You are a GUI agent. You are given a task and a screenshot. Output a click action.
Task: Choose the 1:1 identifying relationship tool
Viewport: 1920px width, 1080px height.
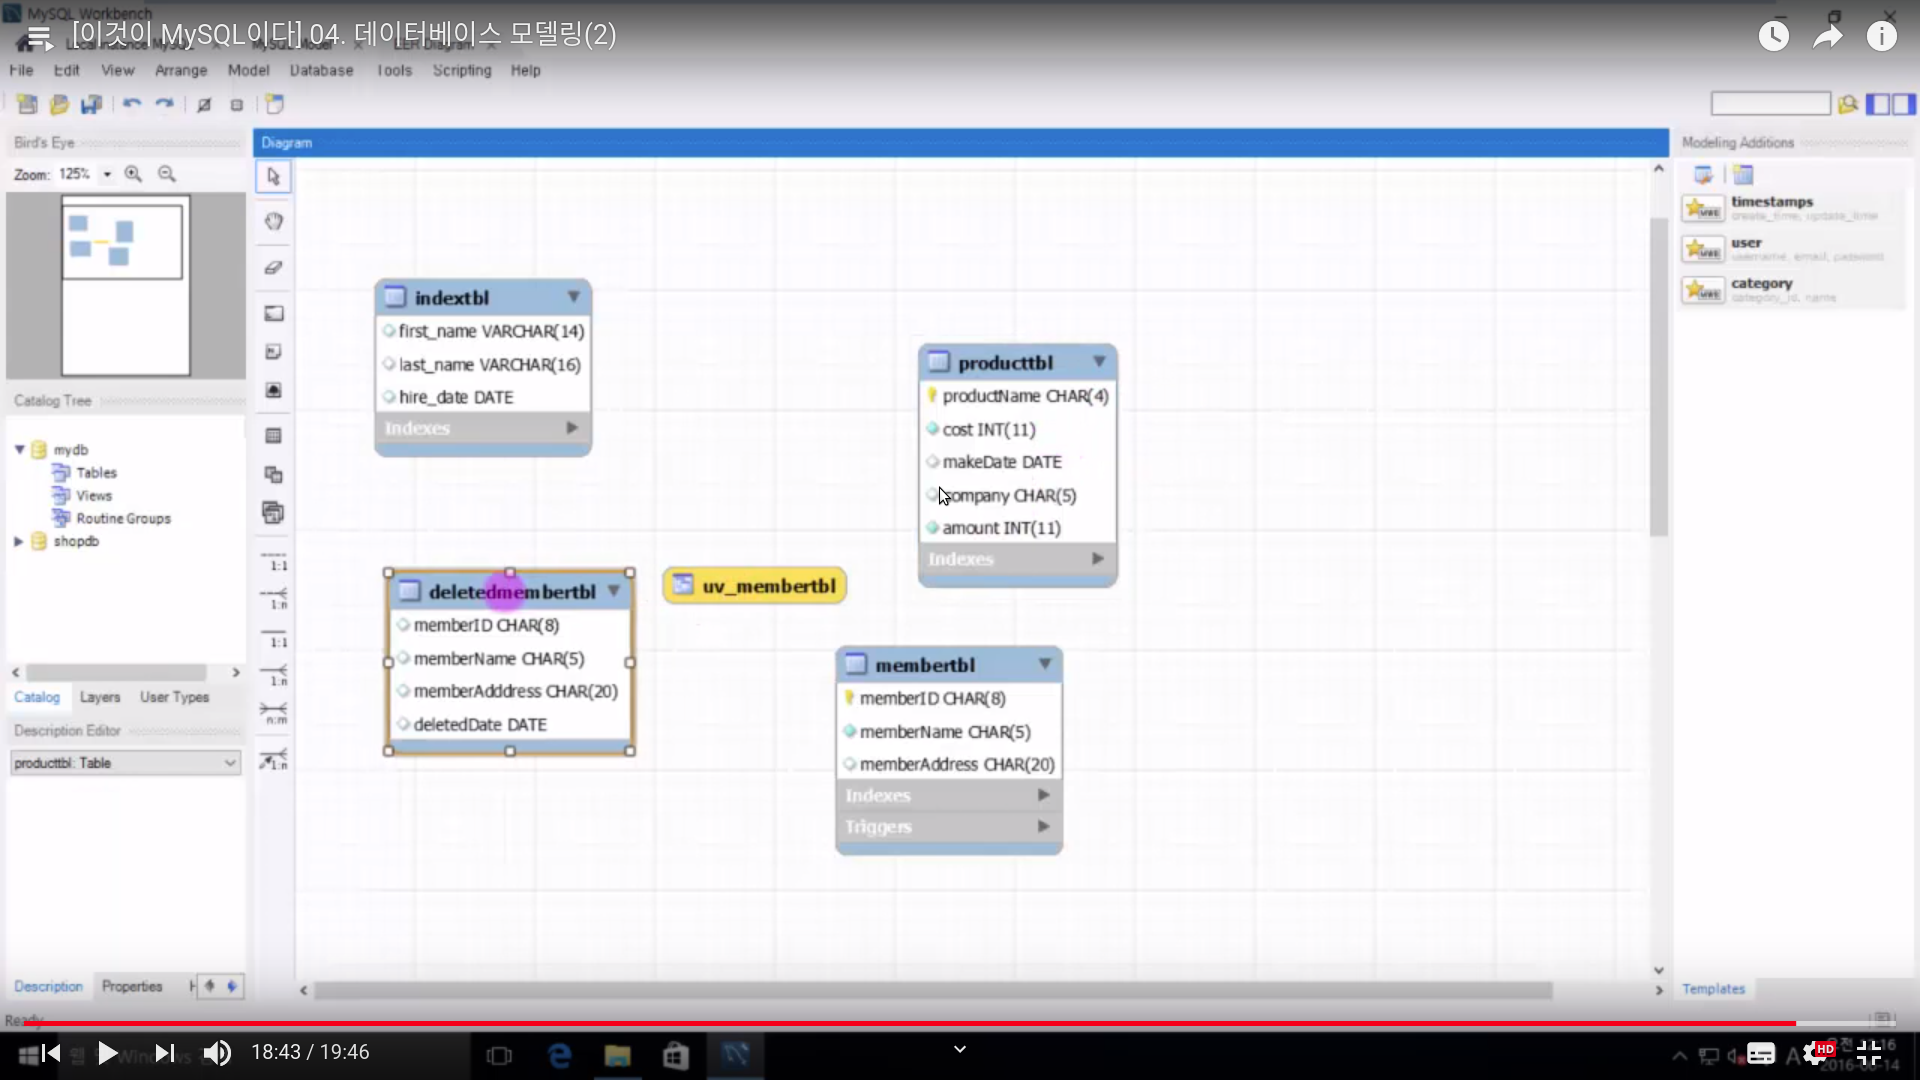(x=274, y=638)
